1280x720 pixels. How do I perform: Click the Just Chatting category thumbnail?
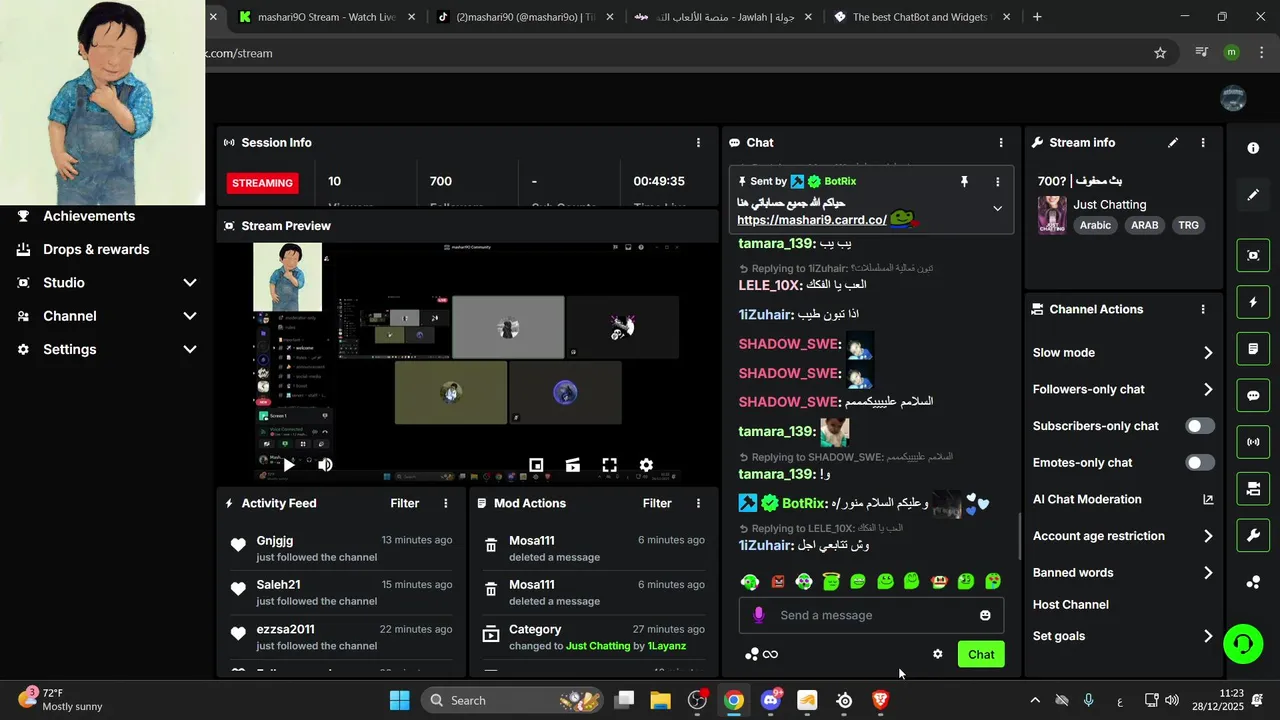[1052, 215]
